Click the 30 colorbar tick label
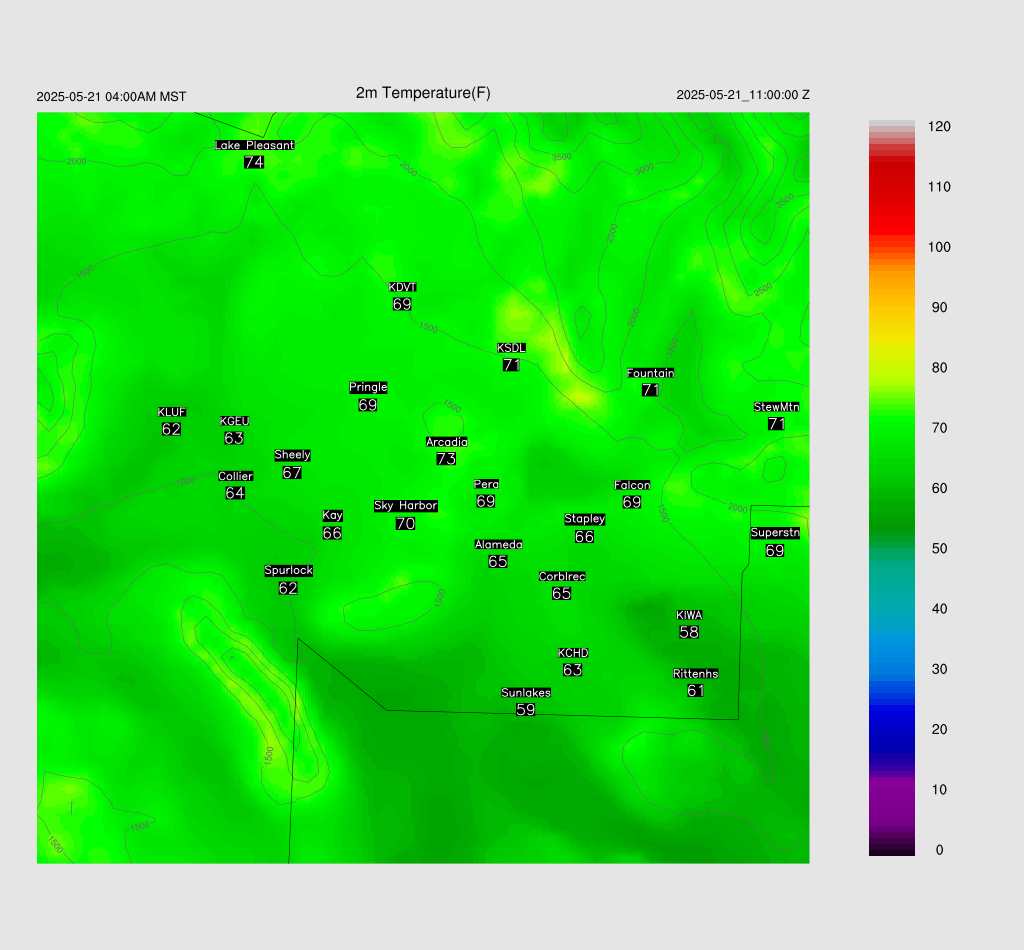 click(x=939, y=669)
